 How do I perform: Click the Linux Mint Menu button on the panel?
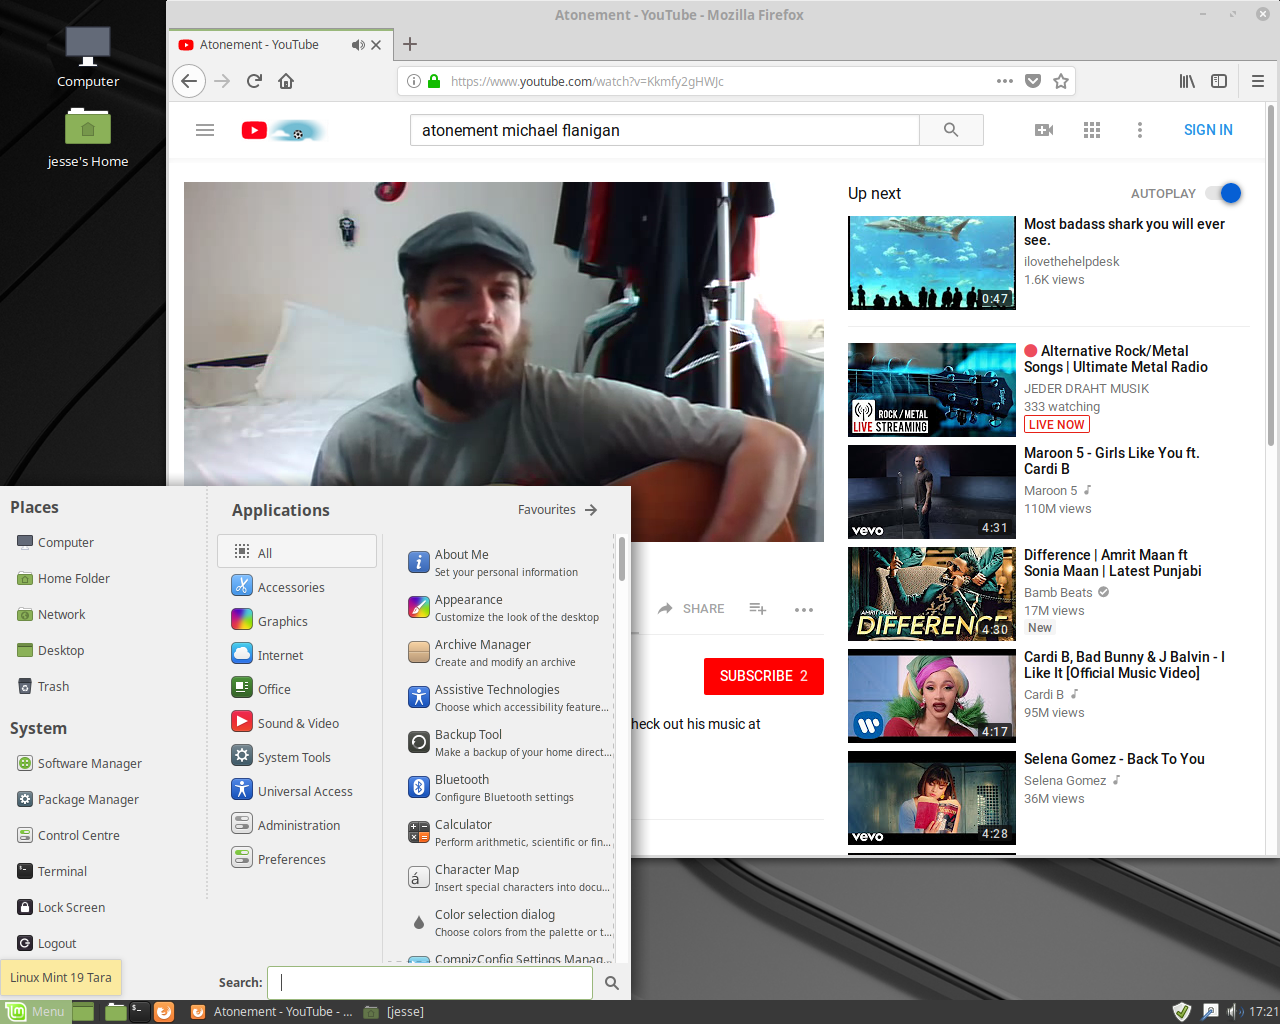click(36, 1011)
